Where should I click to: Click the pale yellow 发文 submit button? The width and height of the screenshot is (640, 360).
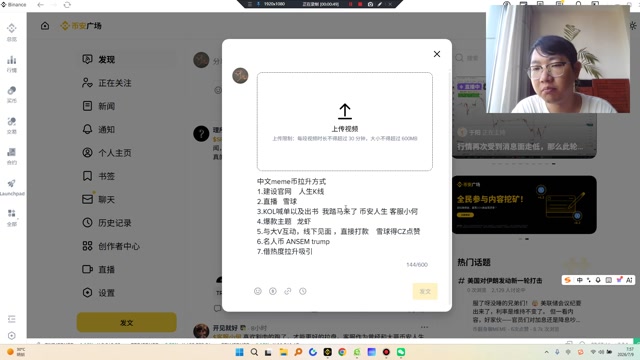[425, 291]
